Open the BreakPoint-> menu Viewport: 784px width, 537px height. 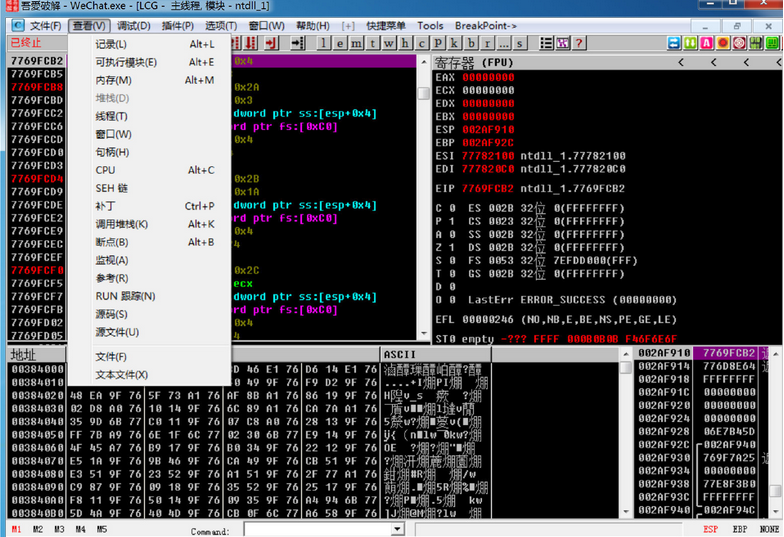pyautogui.click(x=486, y=26)
